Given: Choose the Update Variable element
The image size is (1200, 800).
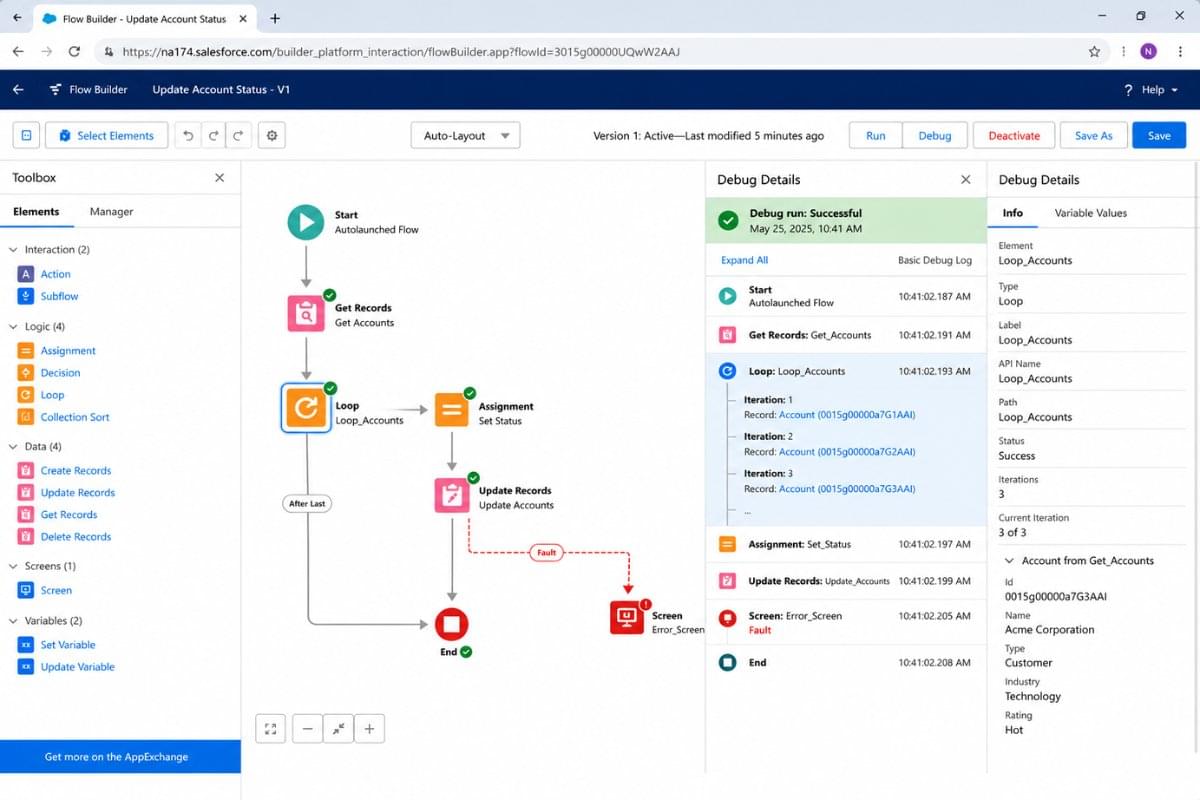Looking at the screenshot, I should point(78,667).
